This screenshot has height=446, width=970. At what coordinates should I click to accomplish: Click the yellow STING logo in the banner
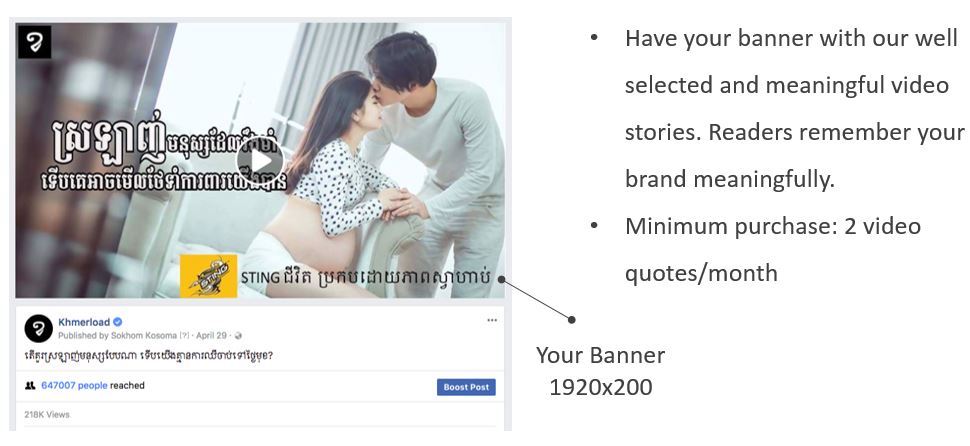[x=208, y=276]
